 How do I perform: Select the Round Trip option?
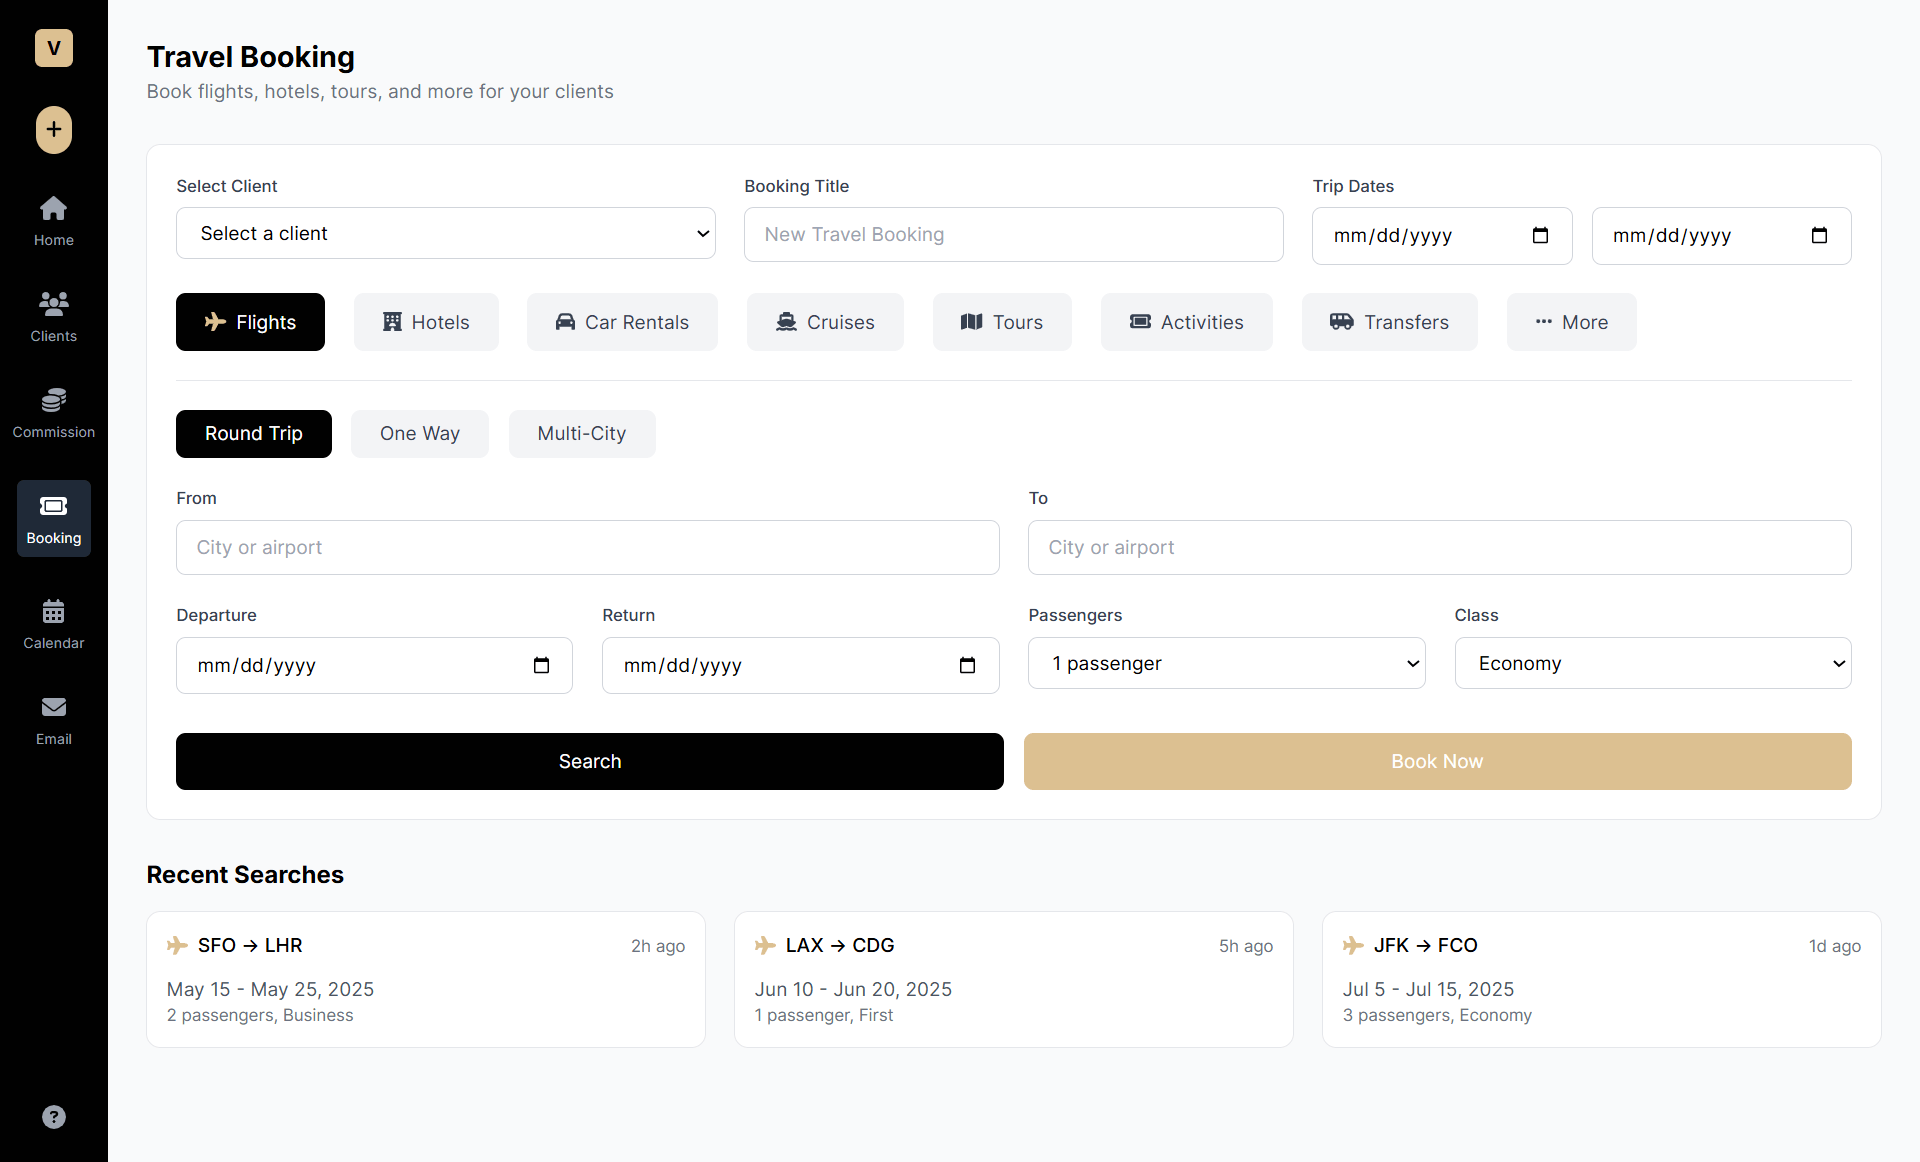pyautogui.click(x=253, y=433)
